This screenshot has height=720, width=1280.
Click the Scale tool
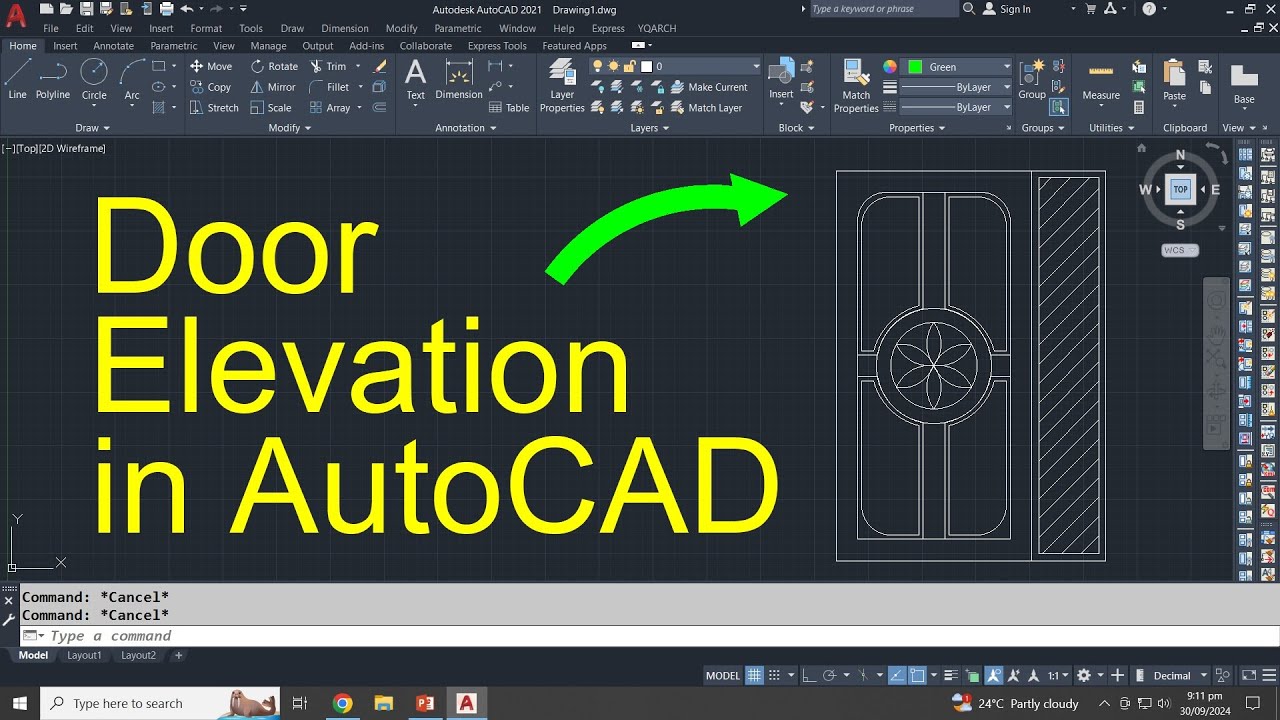[271, 108]
